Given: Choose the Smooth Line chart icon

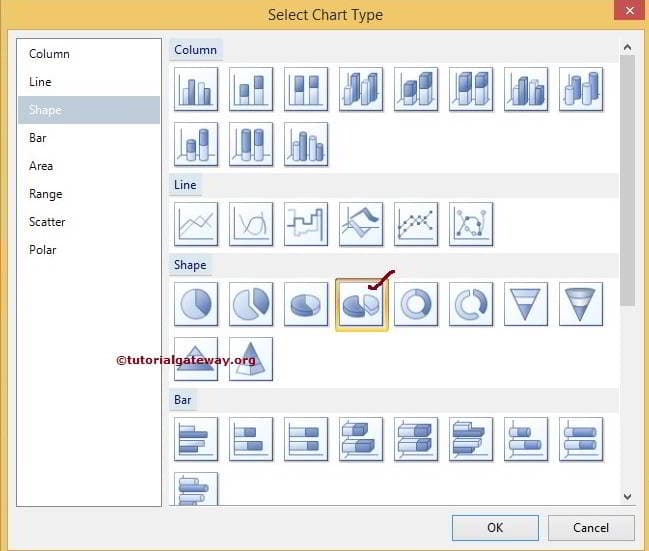Looking at the screenshot, I should pos(251,224).
